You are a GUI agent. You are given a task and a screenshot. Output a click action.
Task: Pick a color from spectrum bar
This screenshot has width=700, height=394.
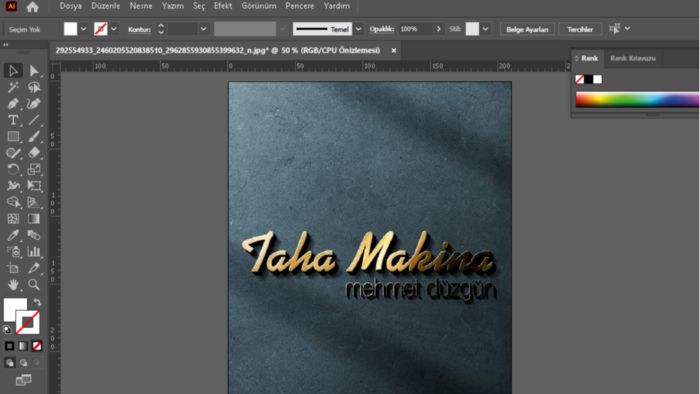click(x=637, y=100)
